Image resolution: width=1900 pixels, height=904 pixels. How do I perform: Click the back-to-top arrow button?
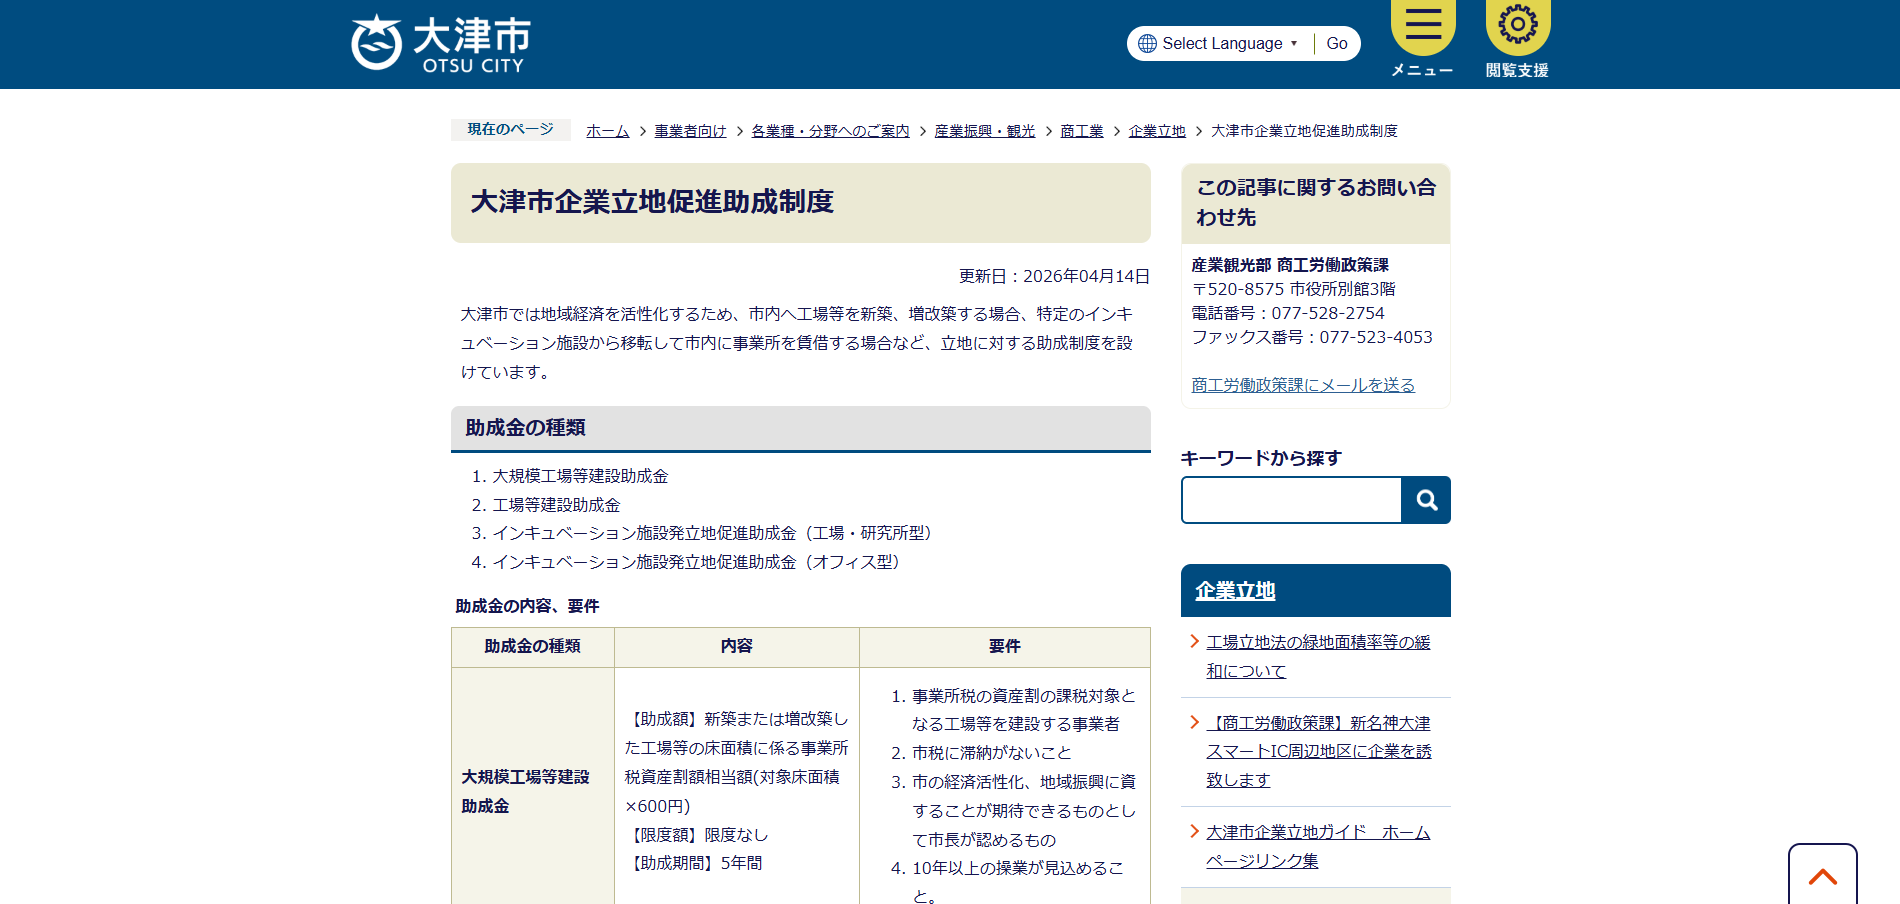pos(1822,875)
